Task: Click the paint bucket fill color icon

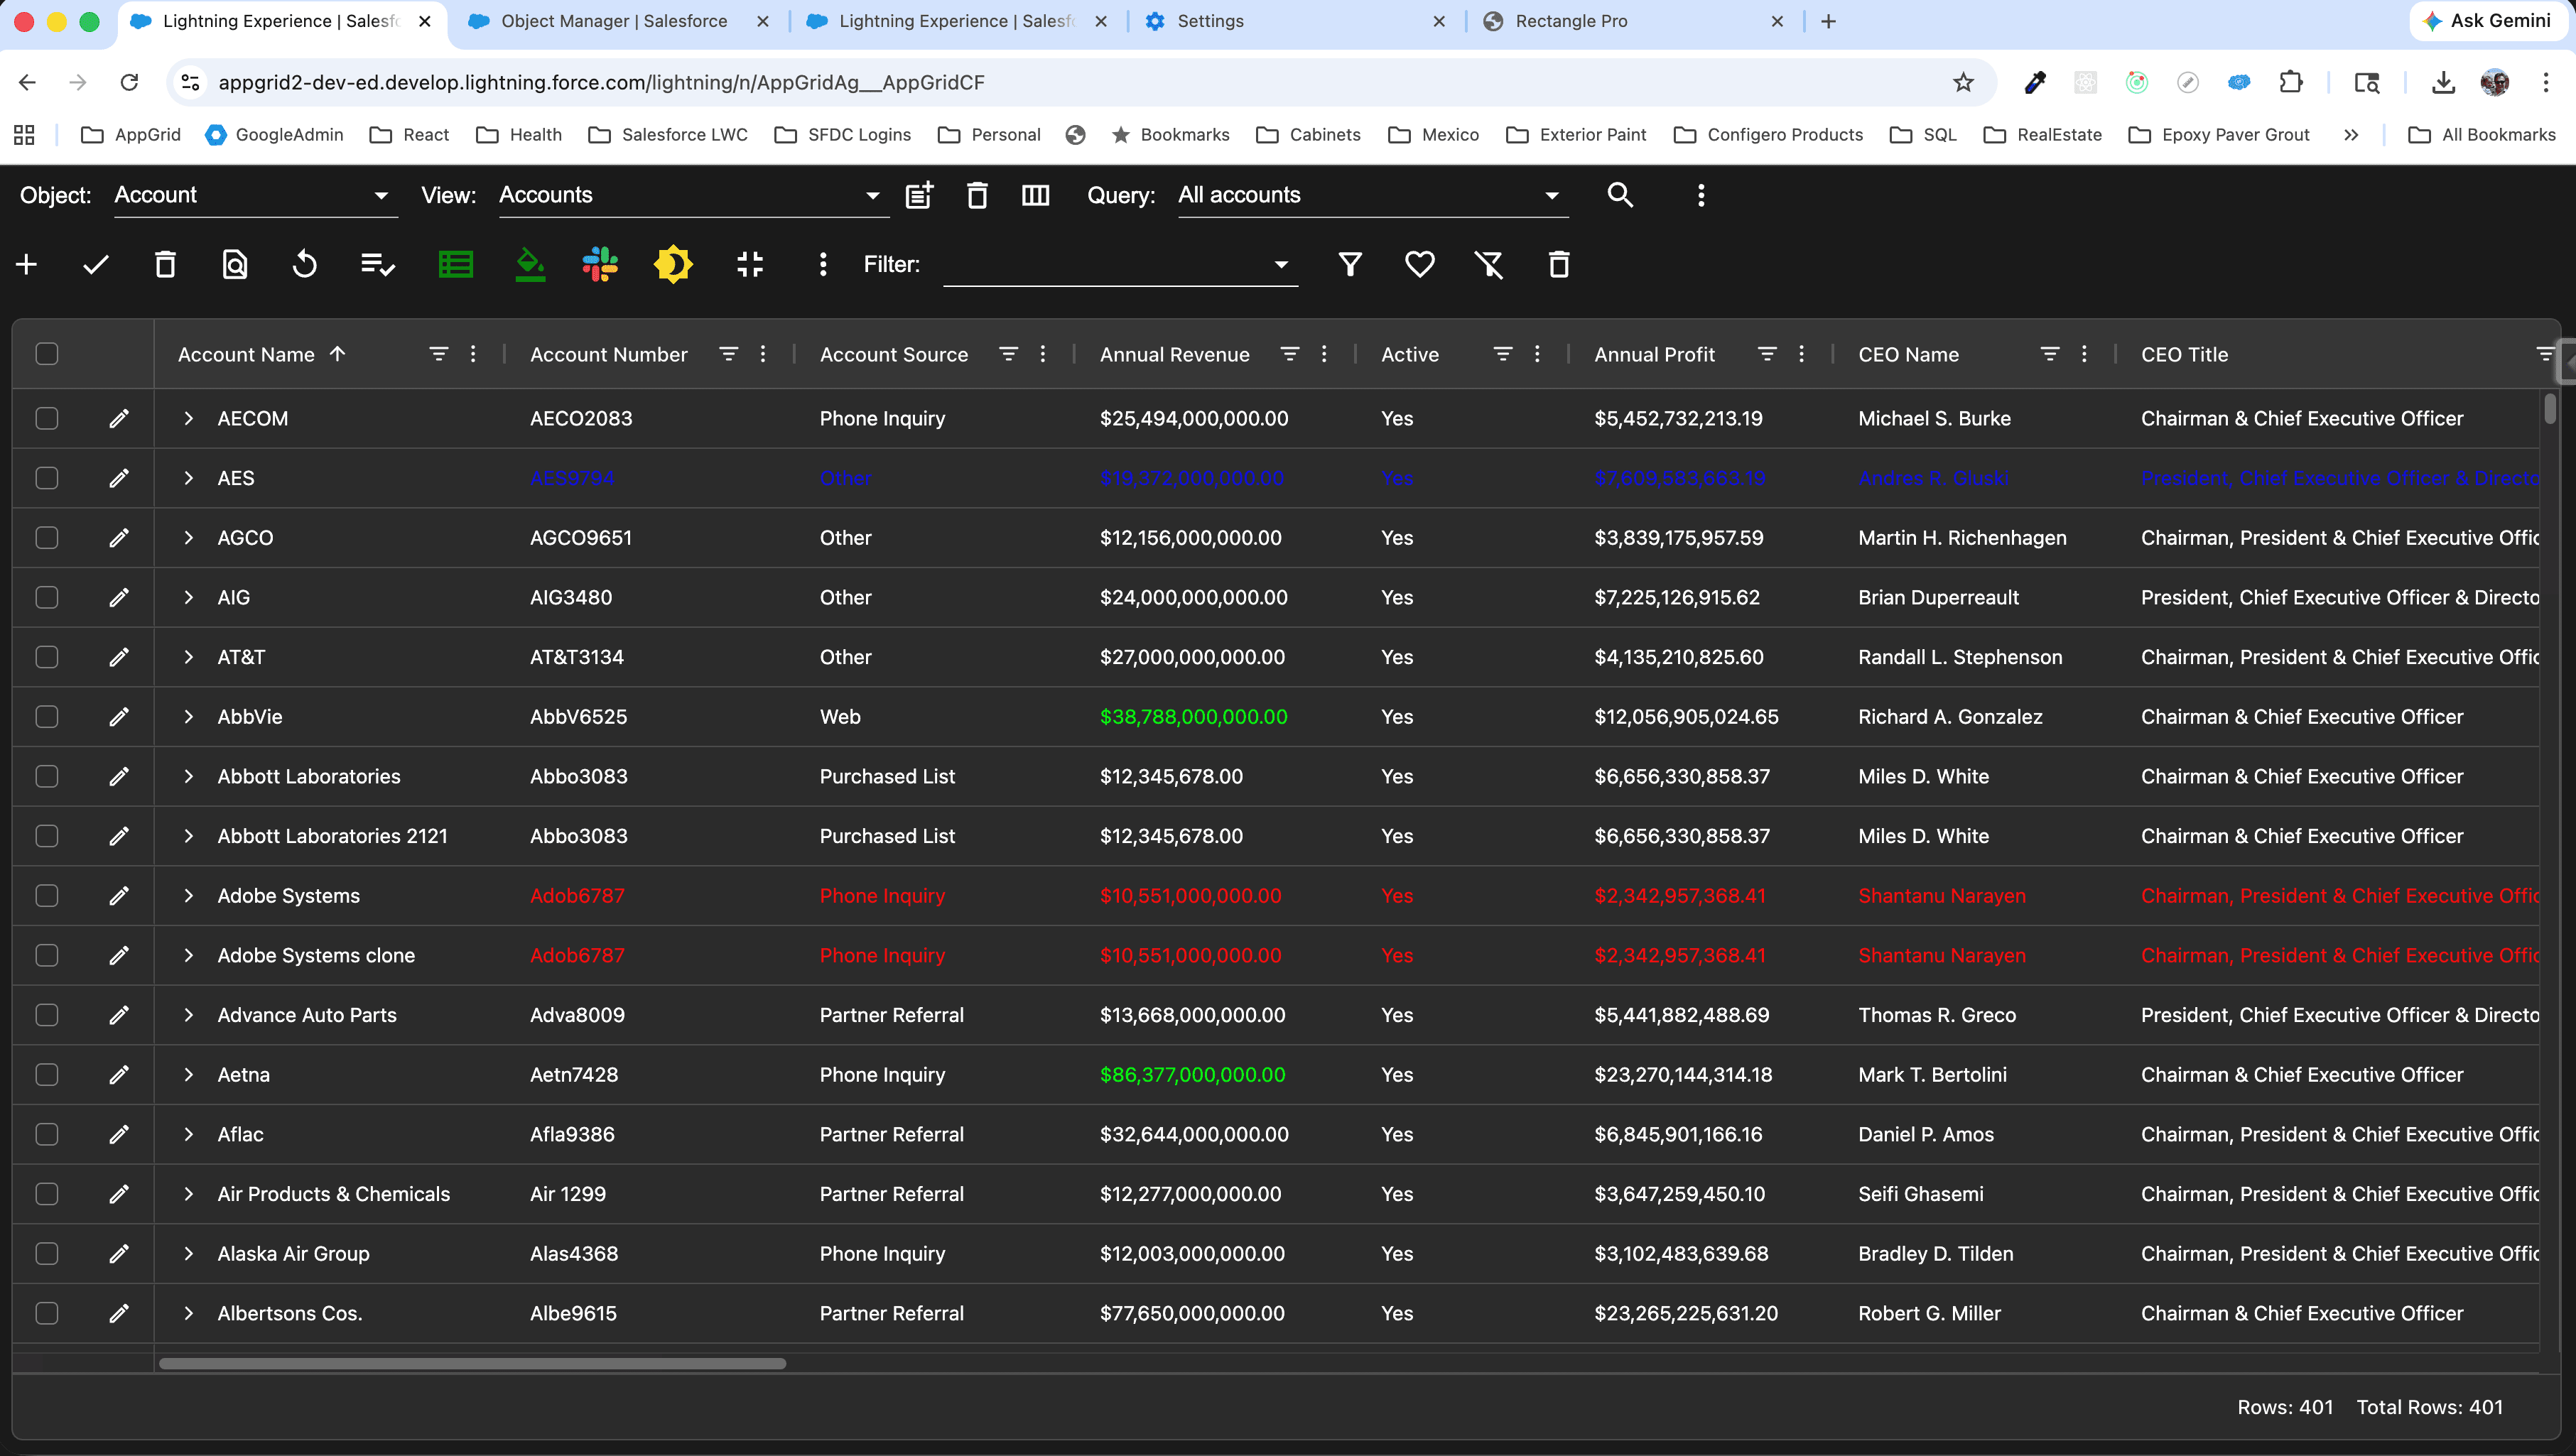Action: pyautogui.click(x=530, y=264)
